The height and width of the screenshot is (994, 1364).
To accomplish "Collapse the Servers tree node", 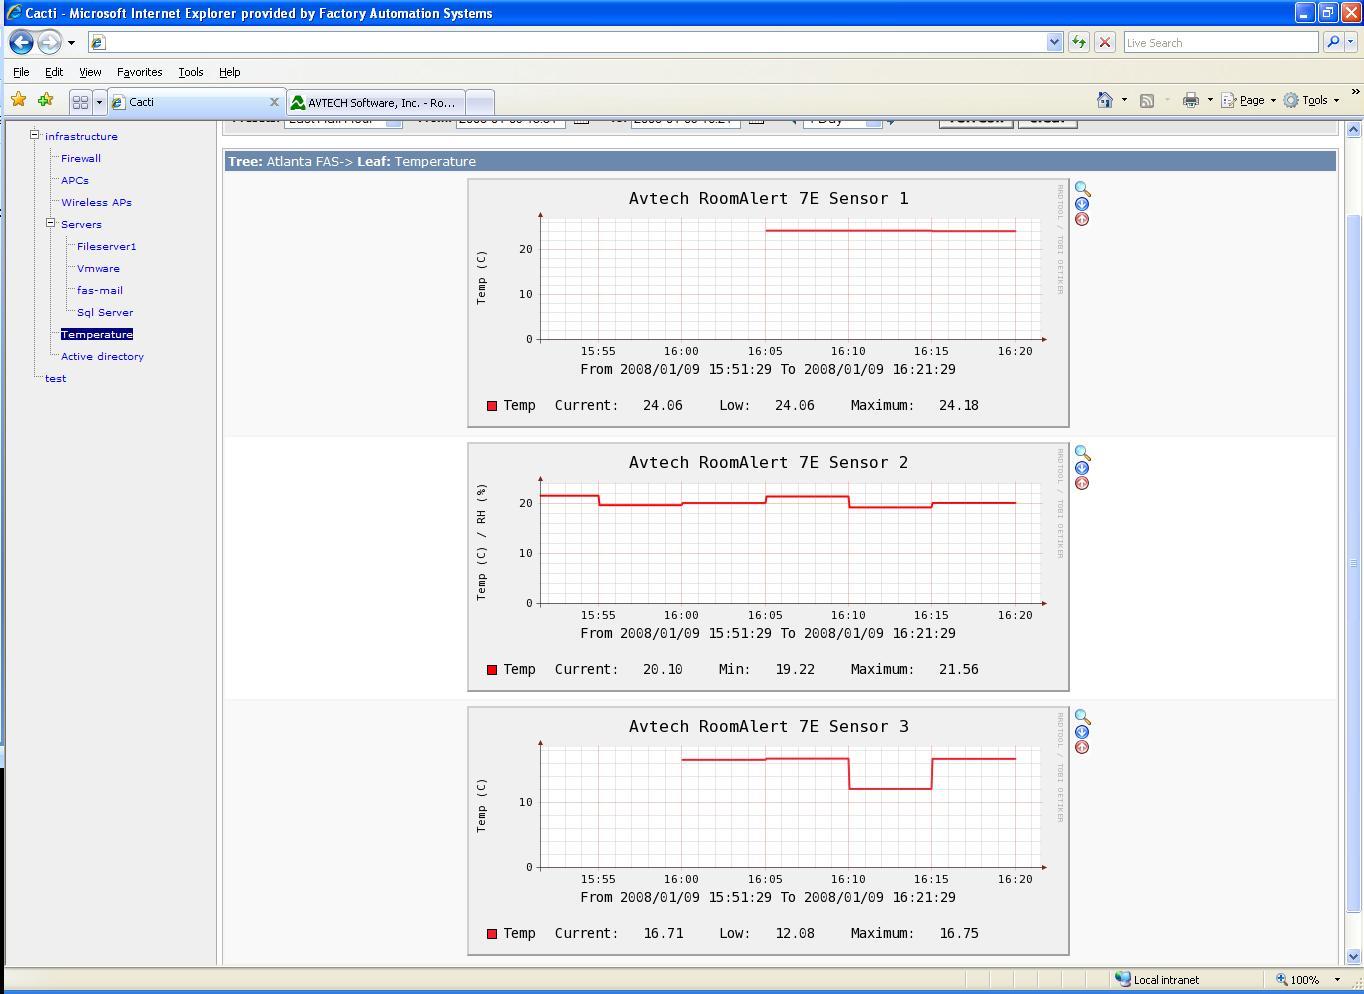I will (50, 223).
